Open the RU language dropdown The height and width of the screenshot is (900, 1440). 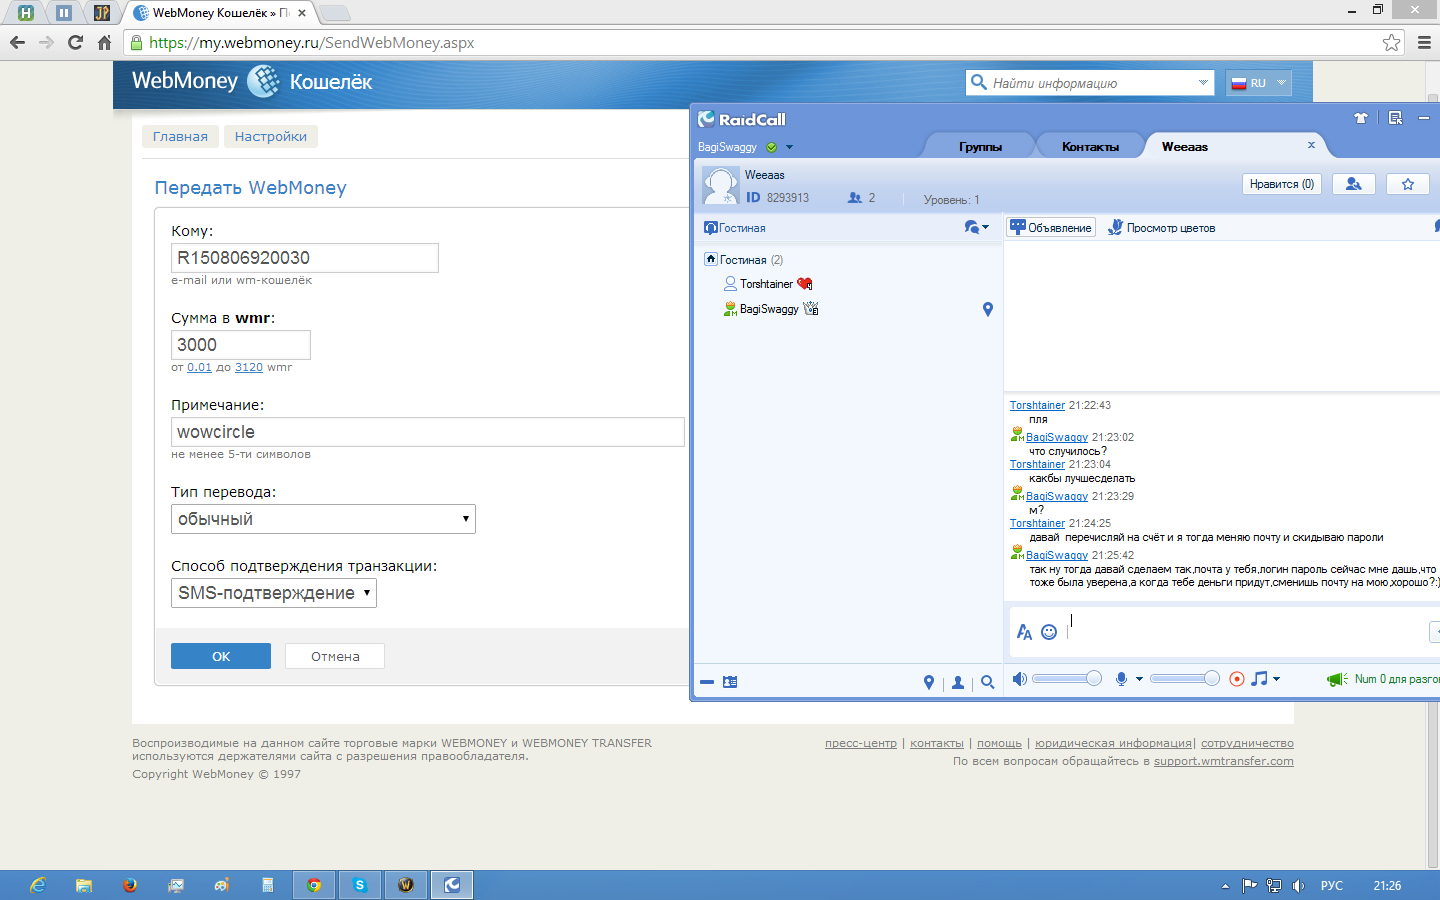click(x=1259, y=83)
